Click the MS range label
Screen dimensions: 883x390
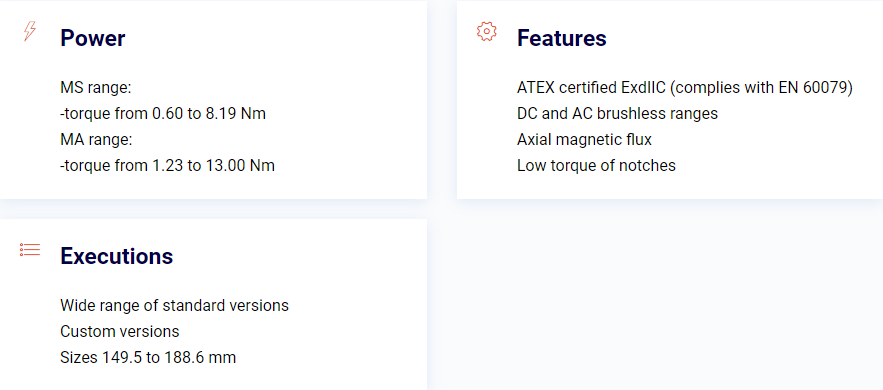[96, 88]
